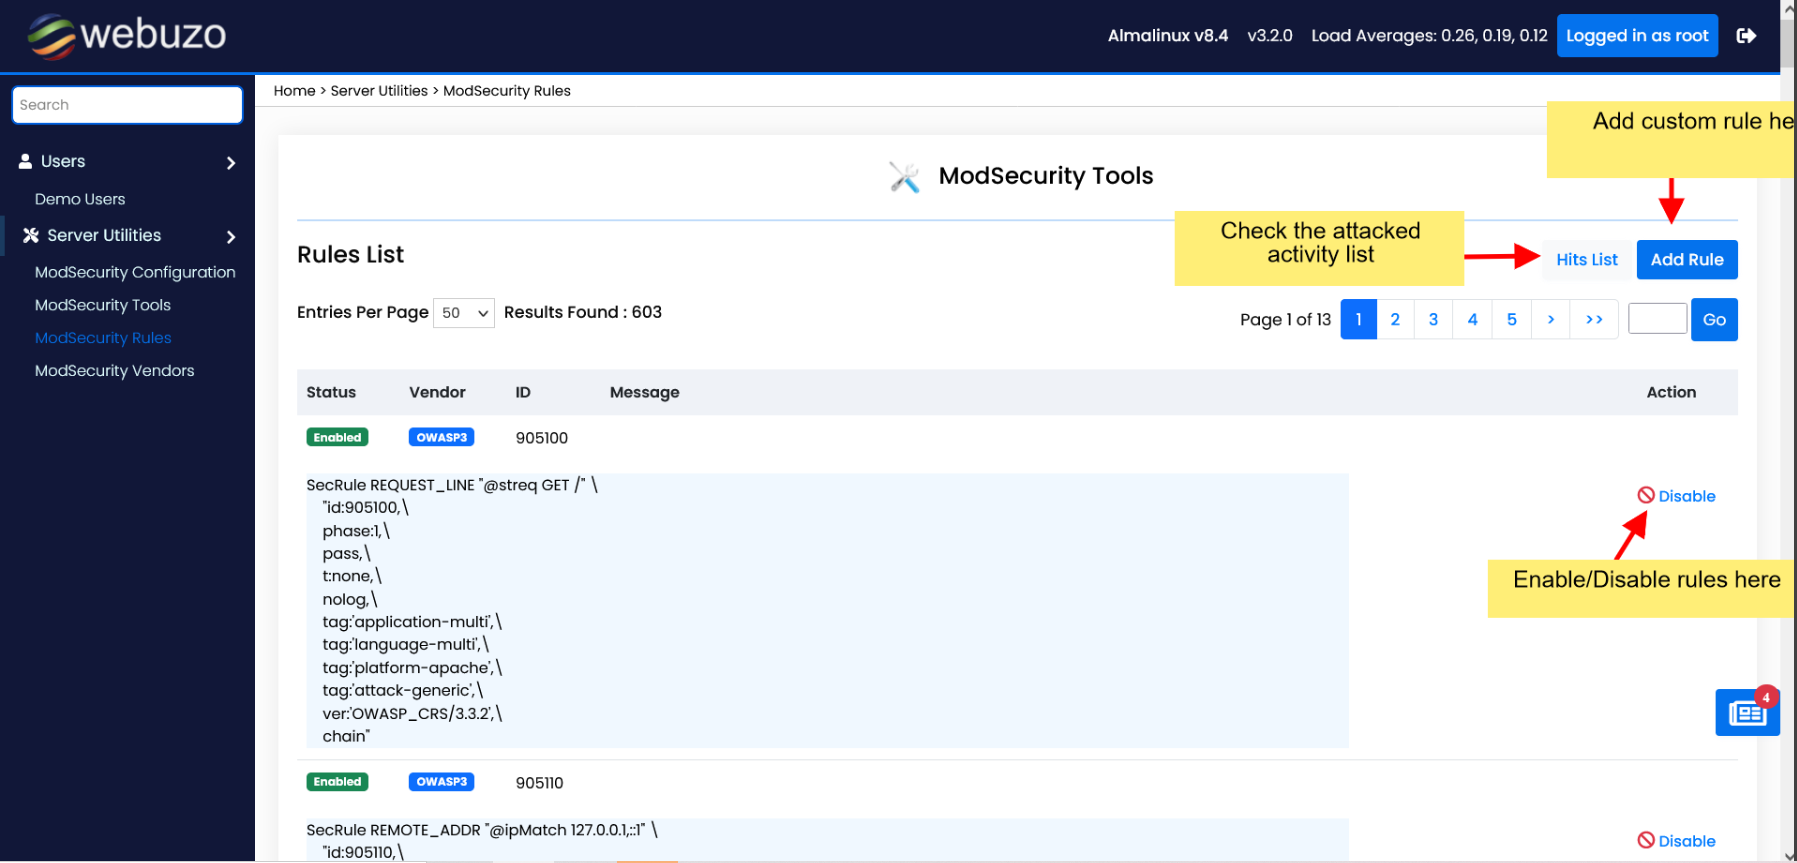Disable rule 905100
Image resolution: width=1797 pixels, height=863 pixels.
point(1676,496)
